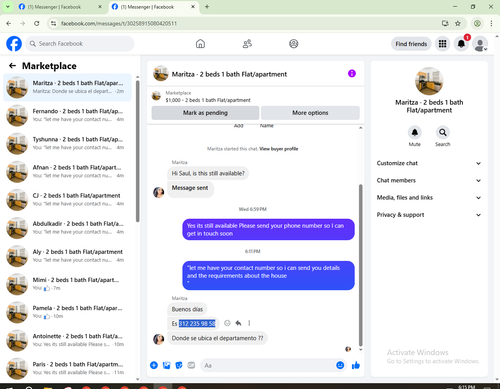
Task: Open the Groups icon in top navigation
Action: (x=294, y=44)
